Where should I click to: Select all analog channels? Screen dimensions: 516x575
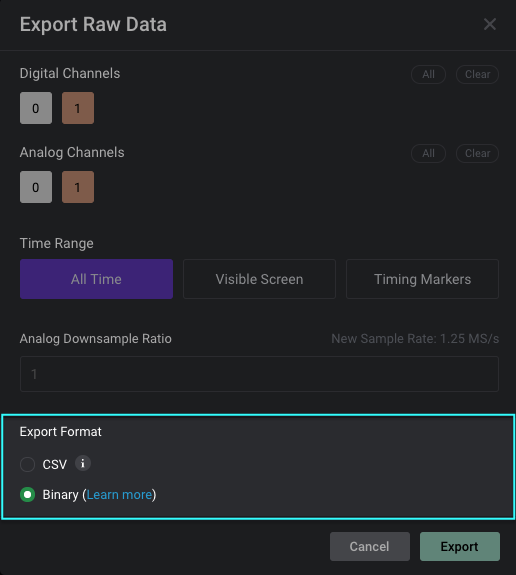pyautogui.click(x=428, y=153)
